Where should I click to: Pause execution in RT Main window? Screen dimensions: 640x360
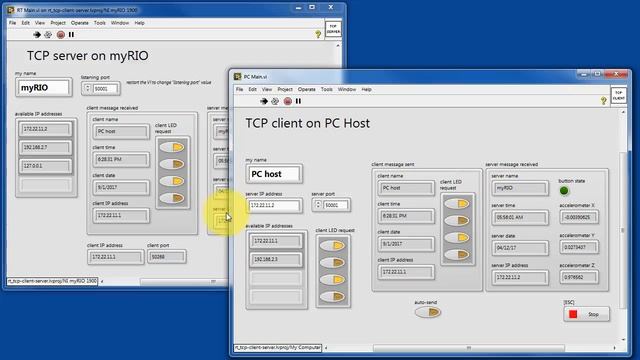click(71, 35)
